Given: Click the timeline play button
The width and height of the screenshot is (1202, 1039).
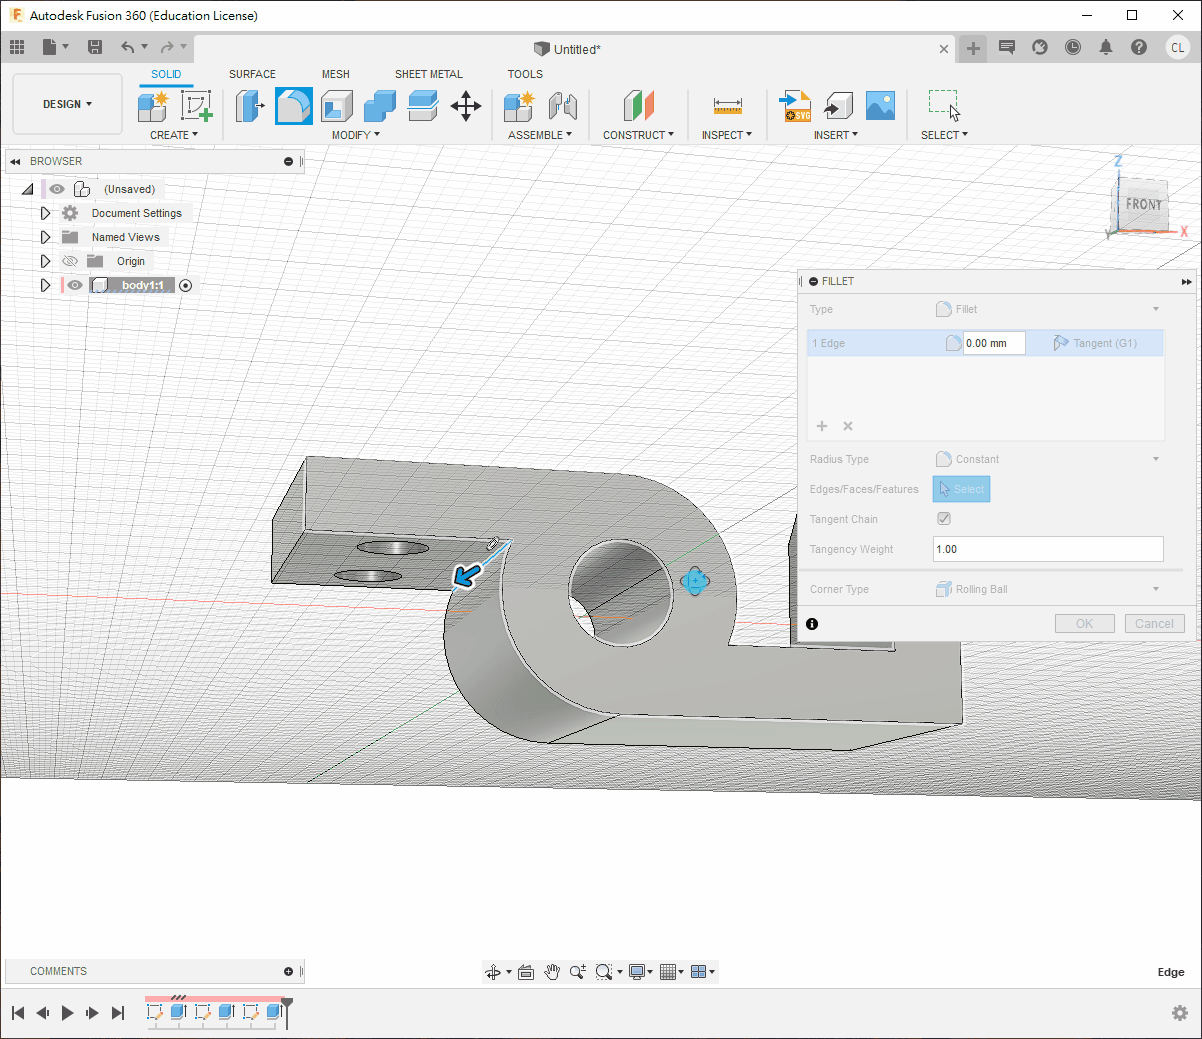Looking at the screenshot, I should [x=67, y=1013].
